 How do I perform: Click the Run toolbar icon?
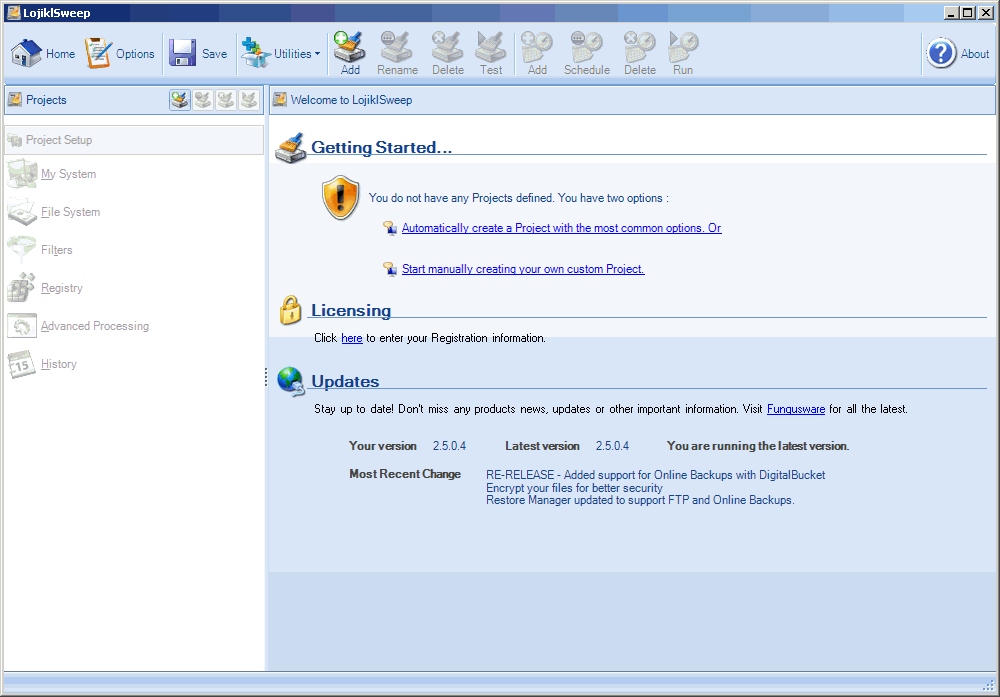683,53
